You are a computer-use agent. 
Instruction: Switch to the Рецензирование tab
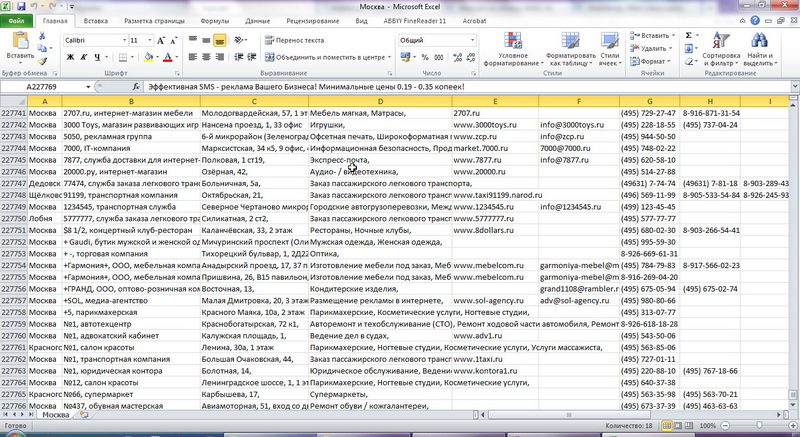coord(312,21)
